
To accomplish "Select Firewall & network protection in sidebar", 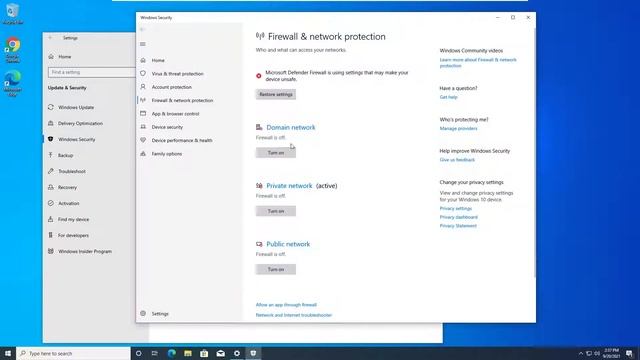I will (182, 100).
